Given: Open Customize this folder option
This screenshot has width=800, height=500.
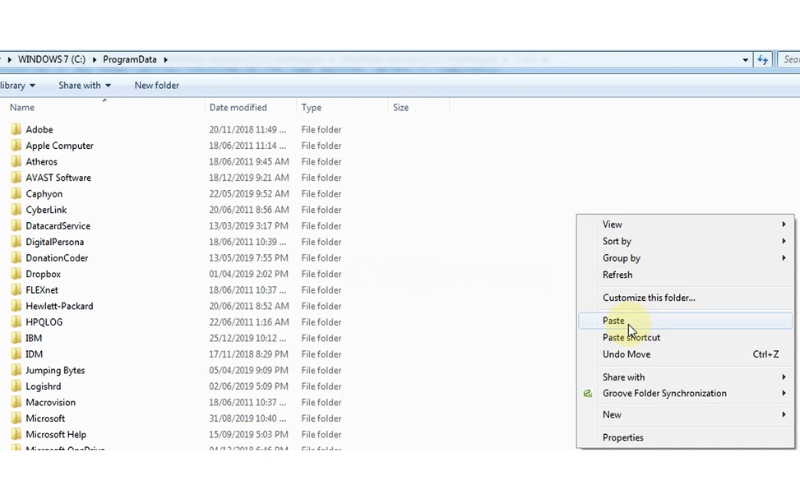Looking at the screenshot, I should coord(686,298).
